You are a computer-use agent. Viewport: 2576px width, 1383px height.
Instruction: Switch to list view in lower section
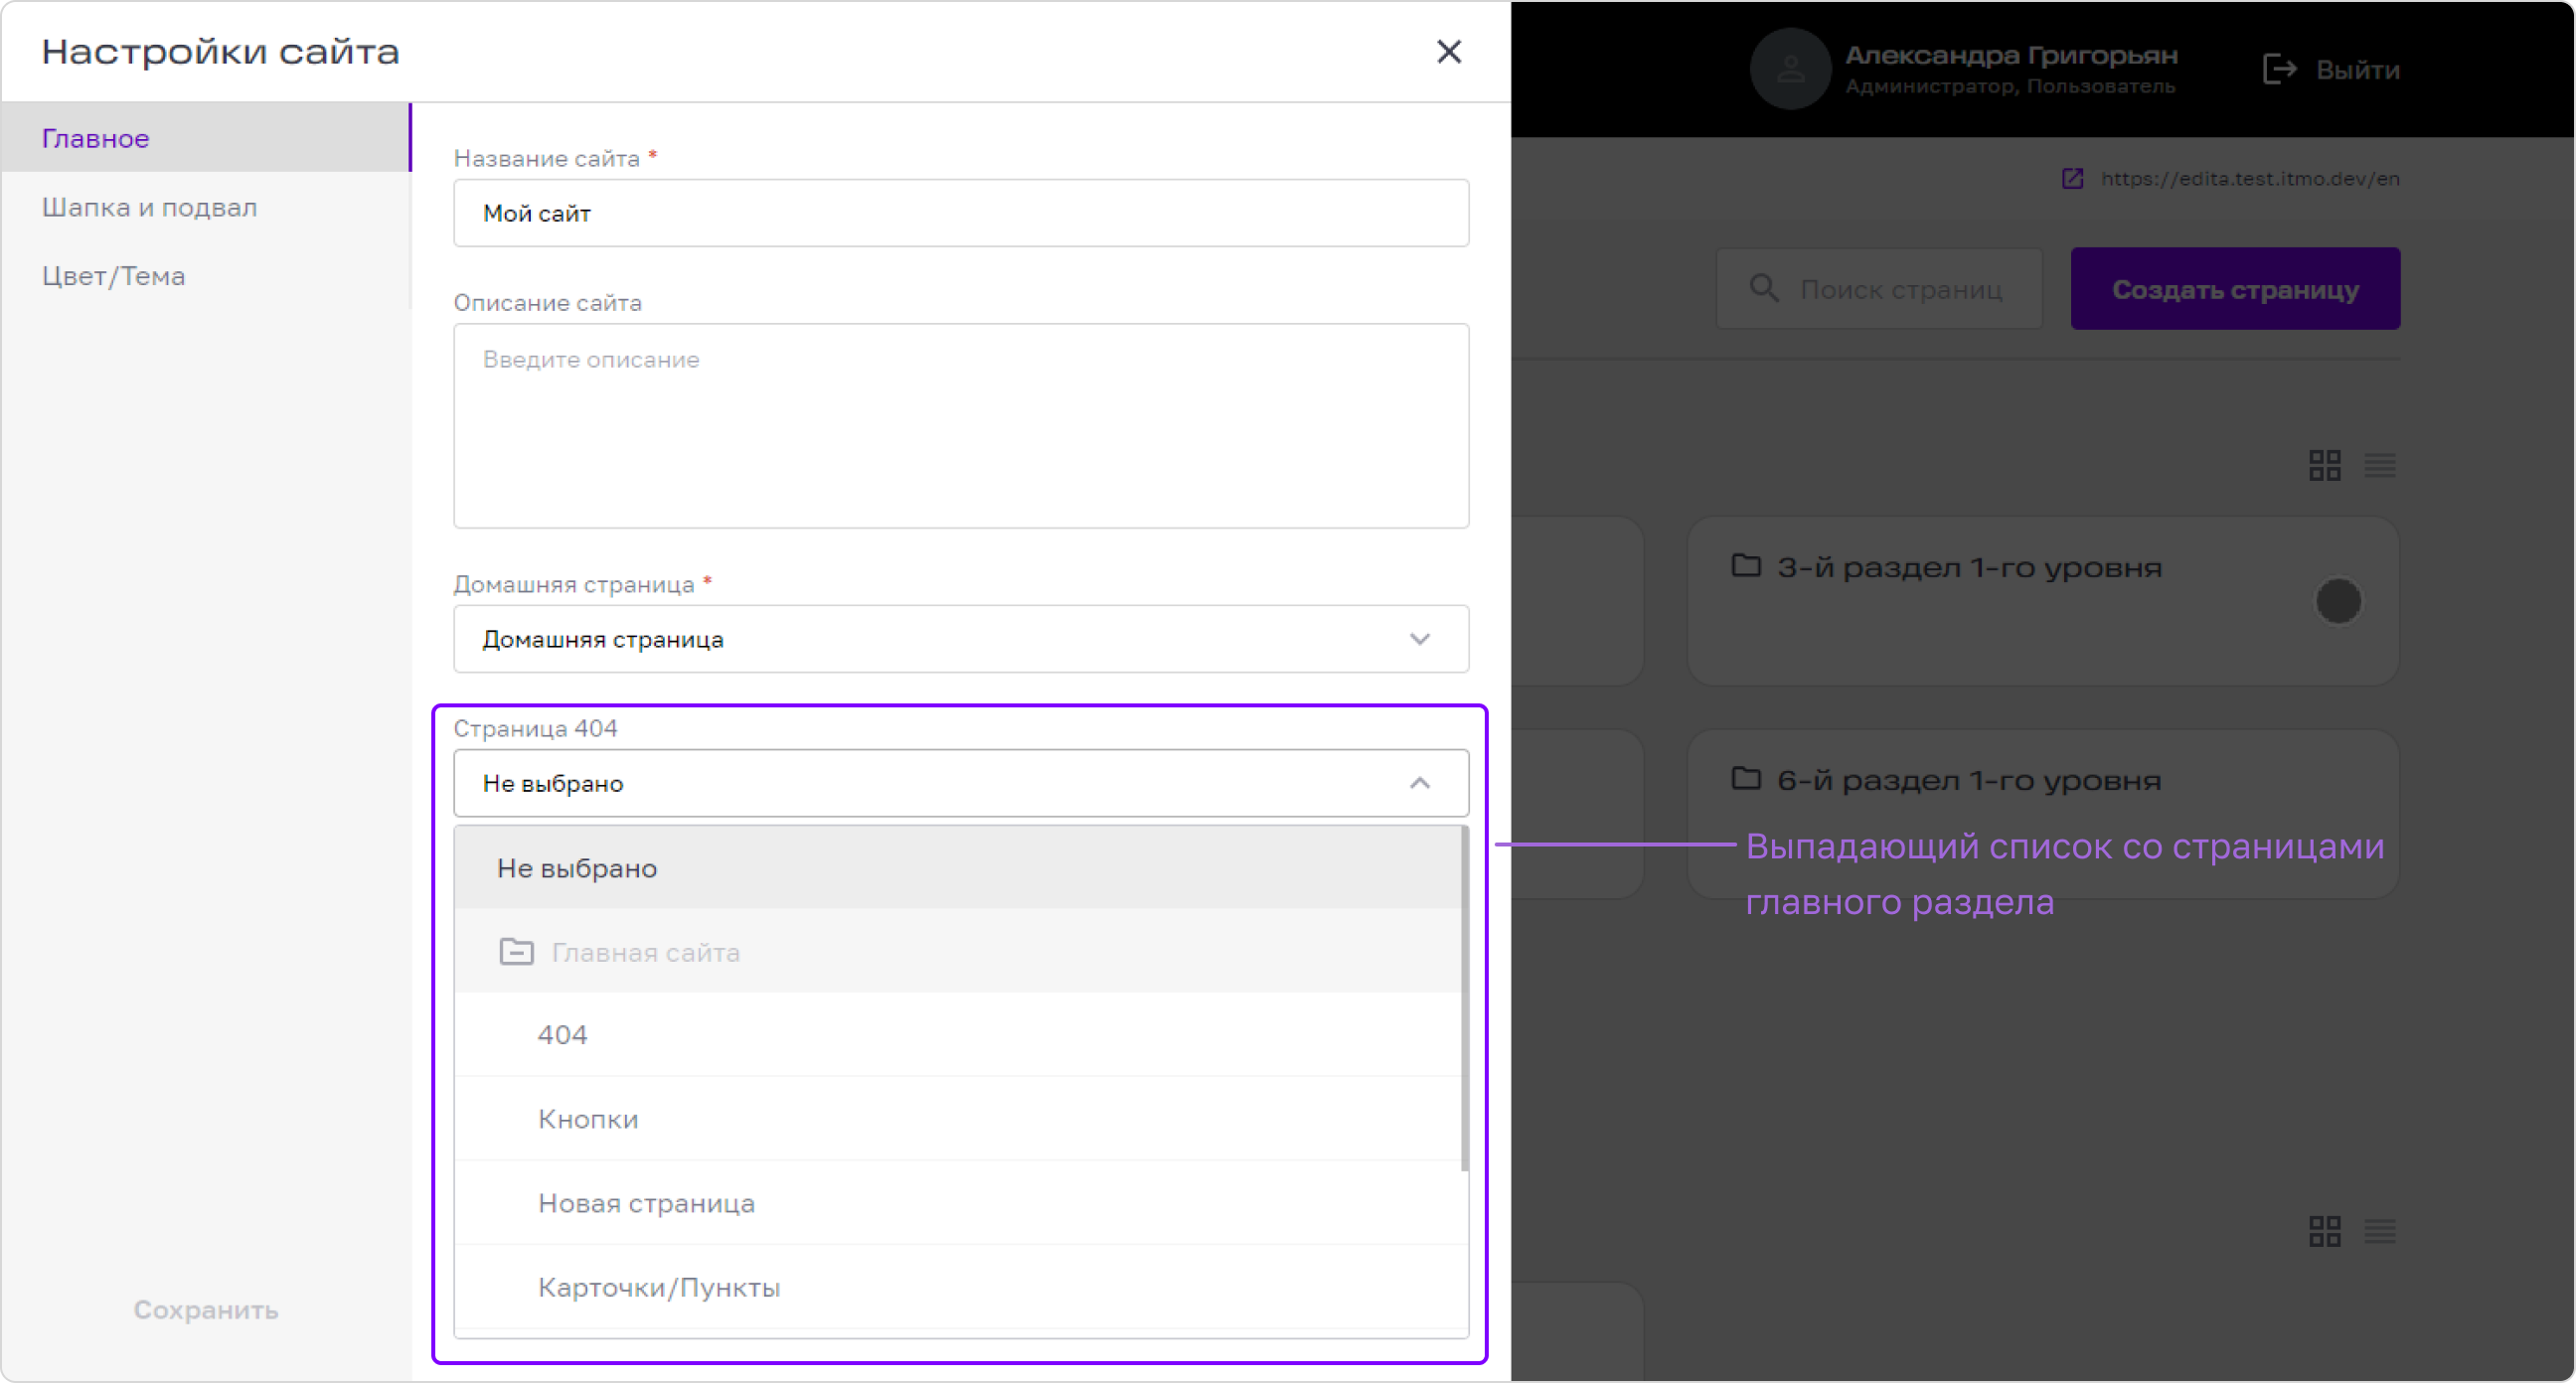click(x=2380, y=1231)
